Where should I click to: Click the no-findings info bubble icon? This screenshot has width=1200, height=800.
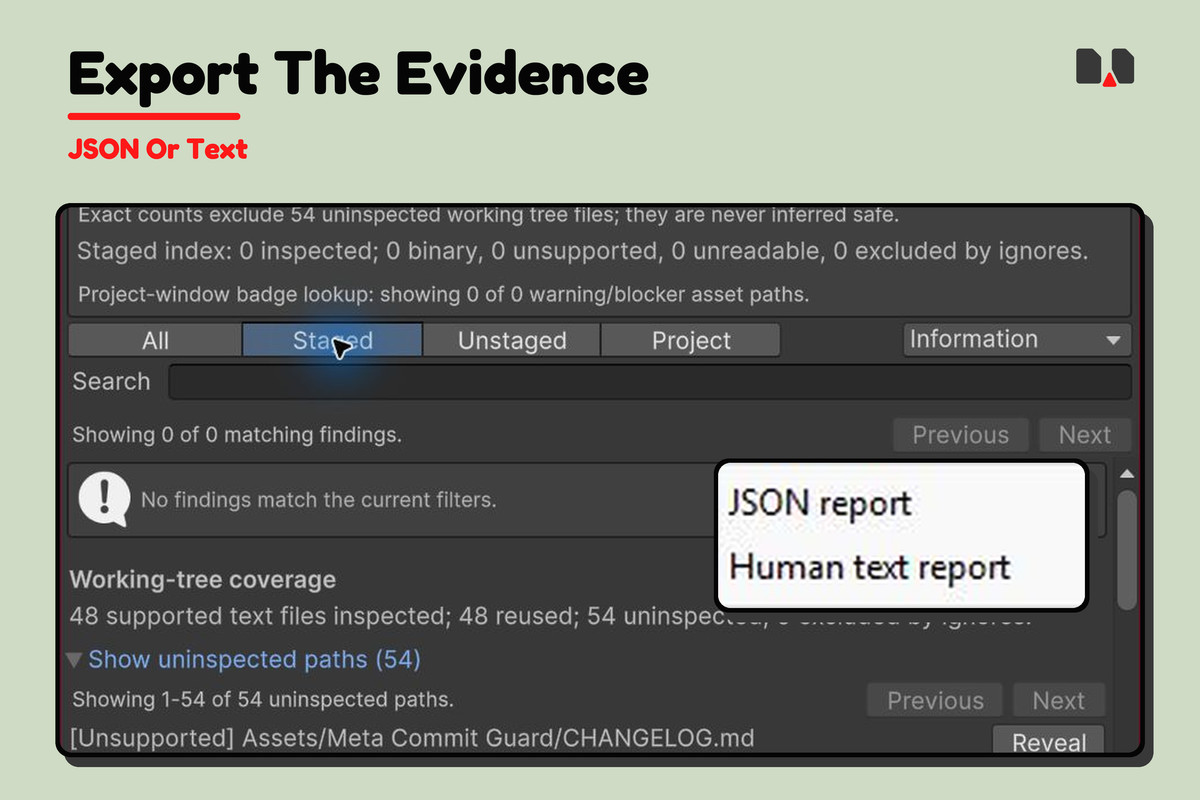[104, 499]
